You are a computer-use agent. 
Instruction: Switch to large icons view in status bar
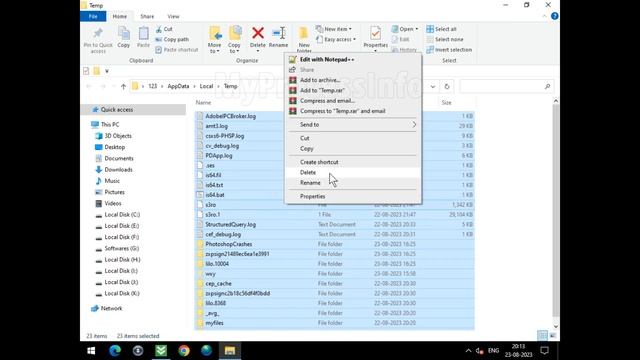(x=553, y=336)
